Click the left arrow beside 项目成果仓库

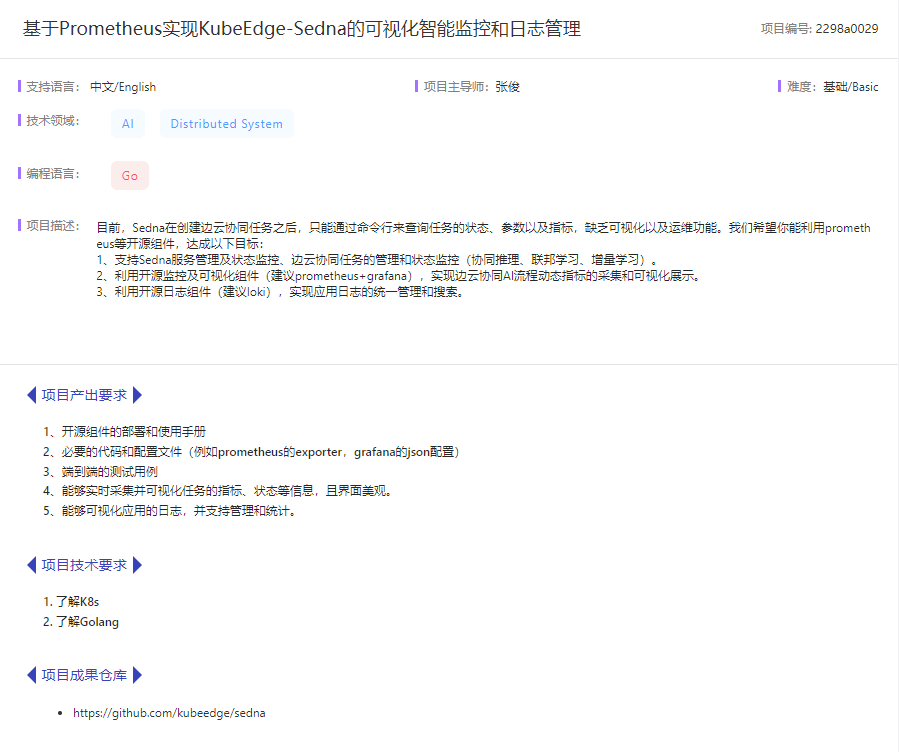pos(32,675)
